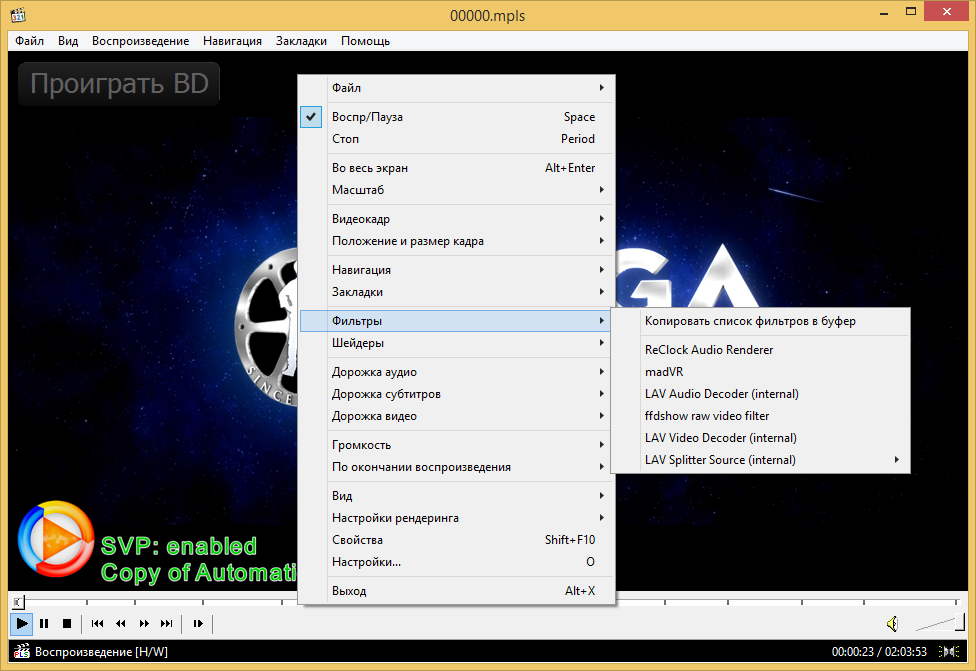Viewport: 976px width, 671px height.
Task: Open the Навигация menu in the menu bar
Action: [232, 41]
